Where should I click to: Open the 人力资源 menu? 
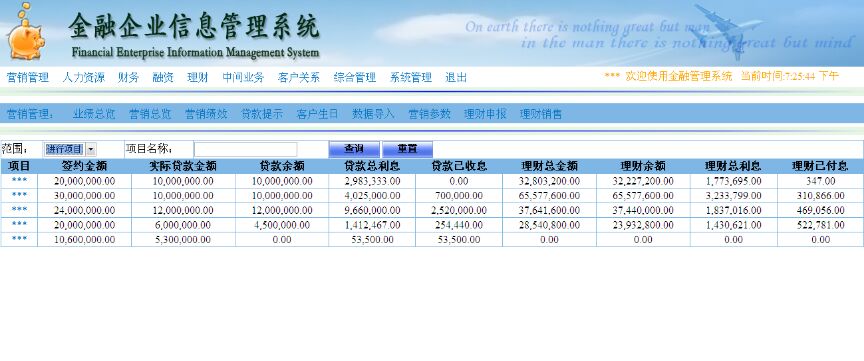pyautogui.click(x=83, y=78)
